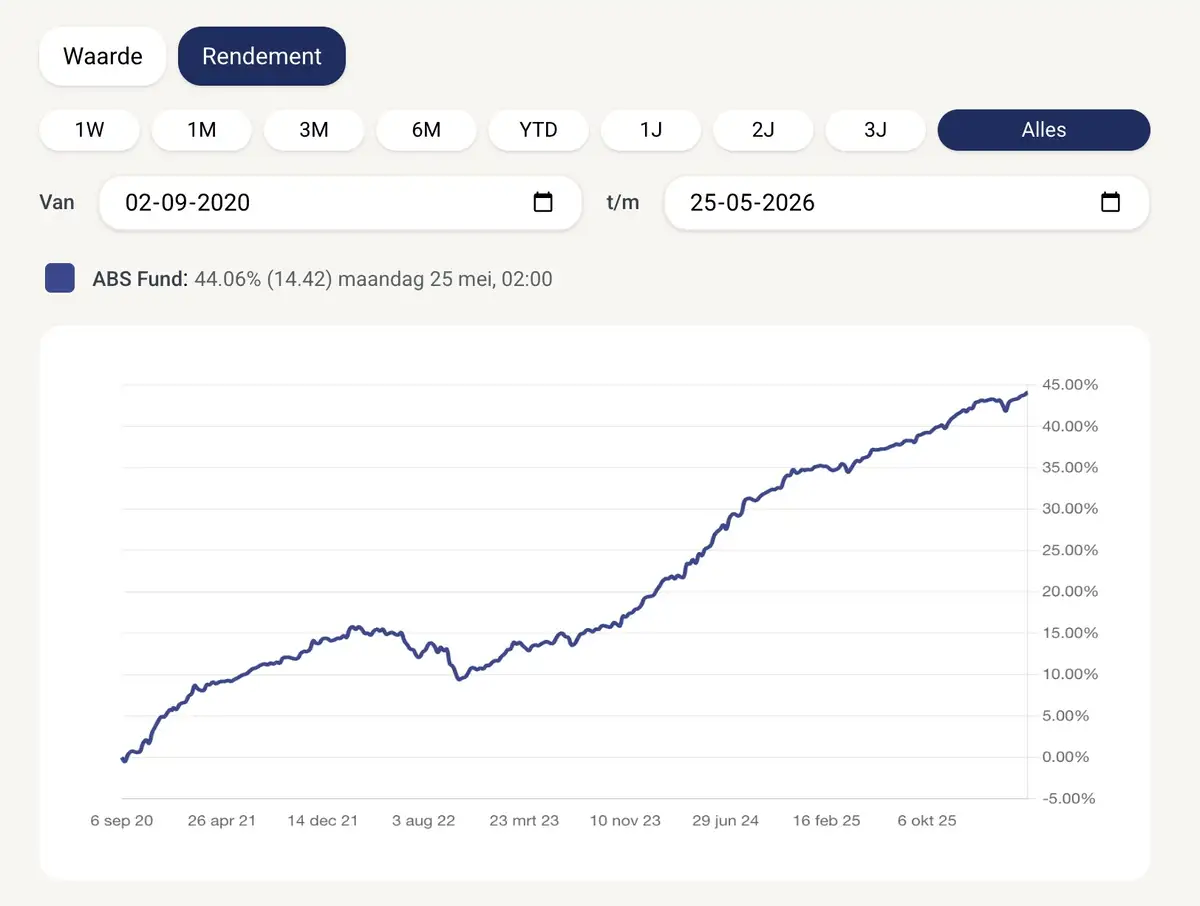The width and height of the screenshot is (1200, 906).
Task: Click the ABS Fund blue legend swatch
Action: [60, 278]
